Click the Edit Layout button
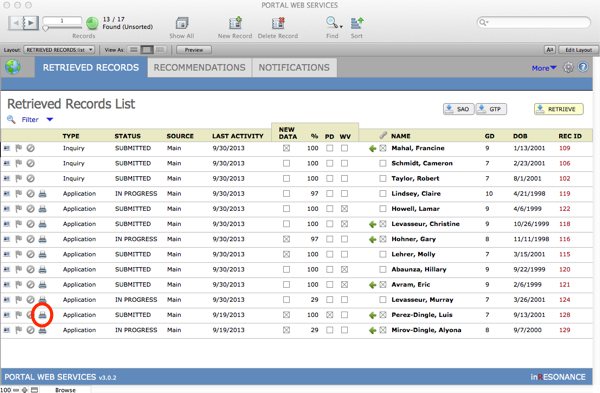This screenshot has height=393, width=600. (578, 50)
